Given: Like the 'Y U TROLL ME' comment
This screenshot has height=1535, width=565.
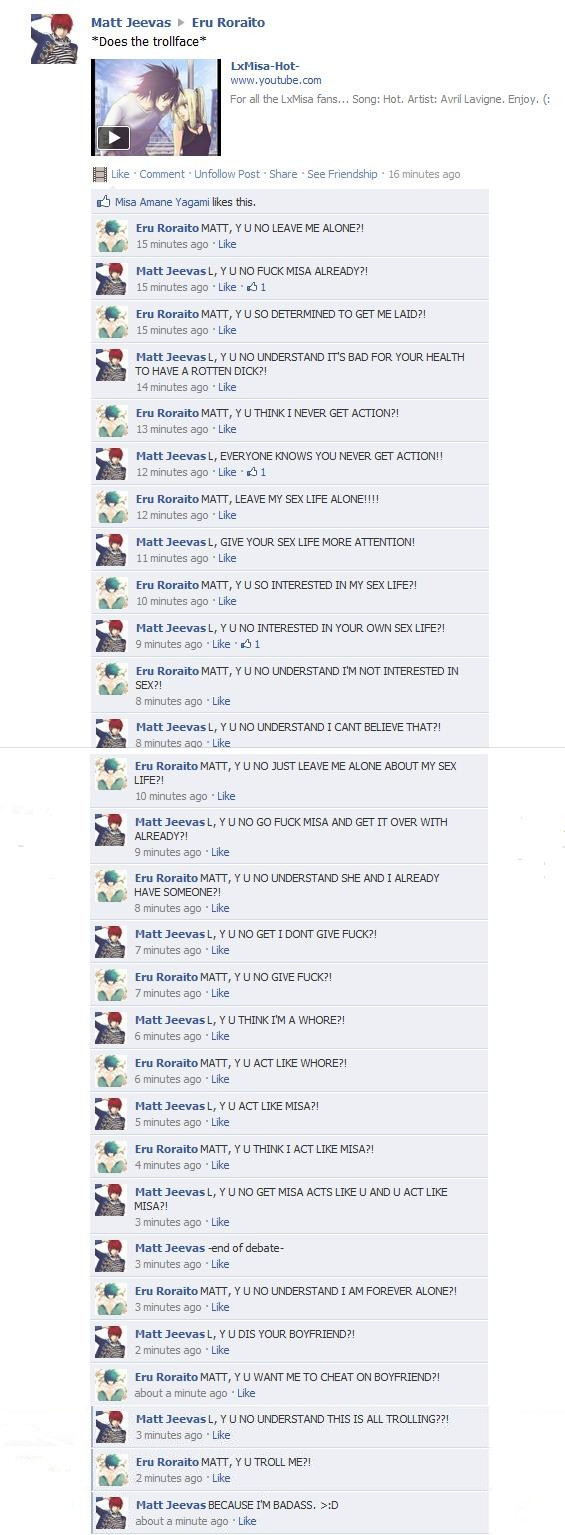Looking at the screenshot, I should 222,1478.
